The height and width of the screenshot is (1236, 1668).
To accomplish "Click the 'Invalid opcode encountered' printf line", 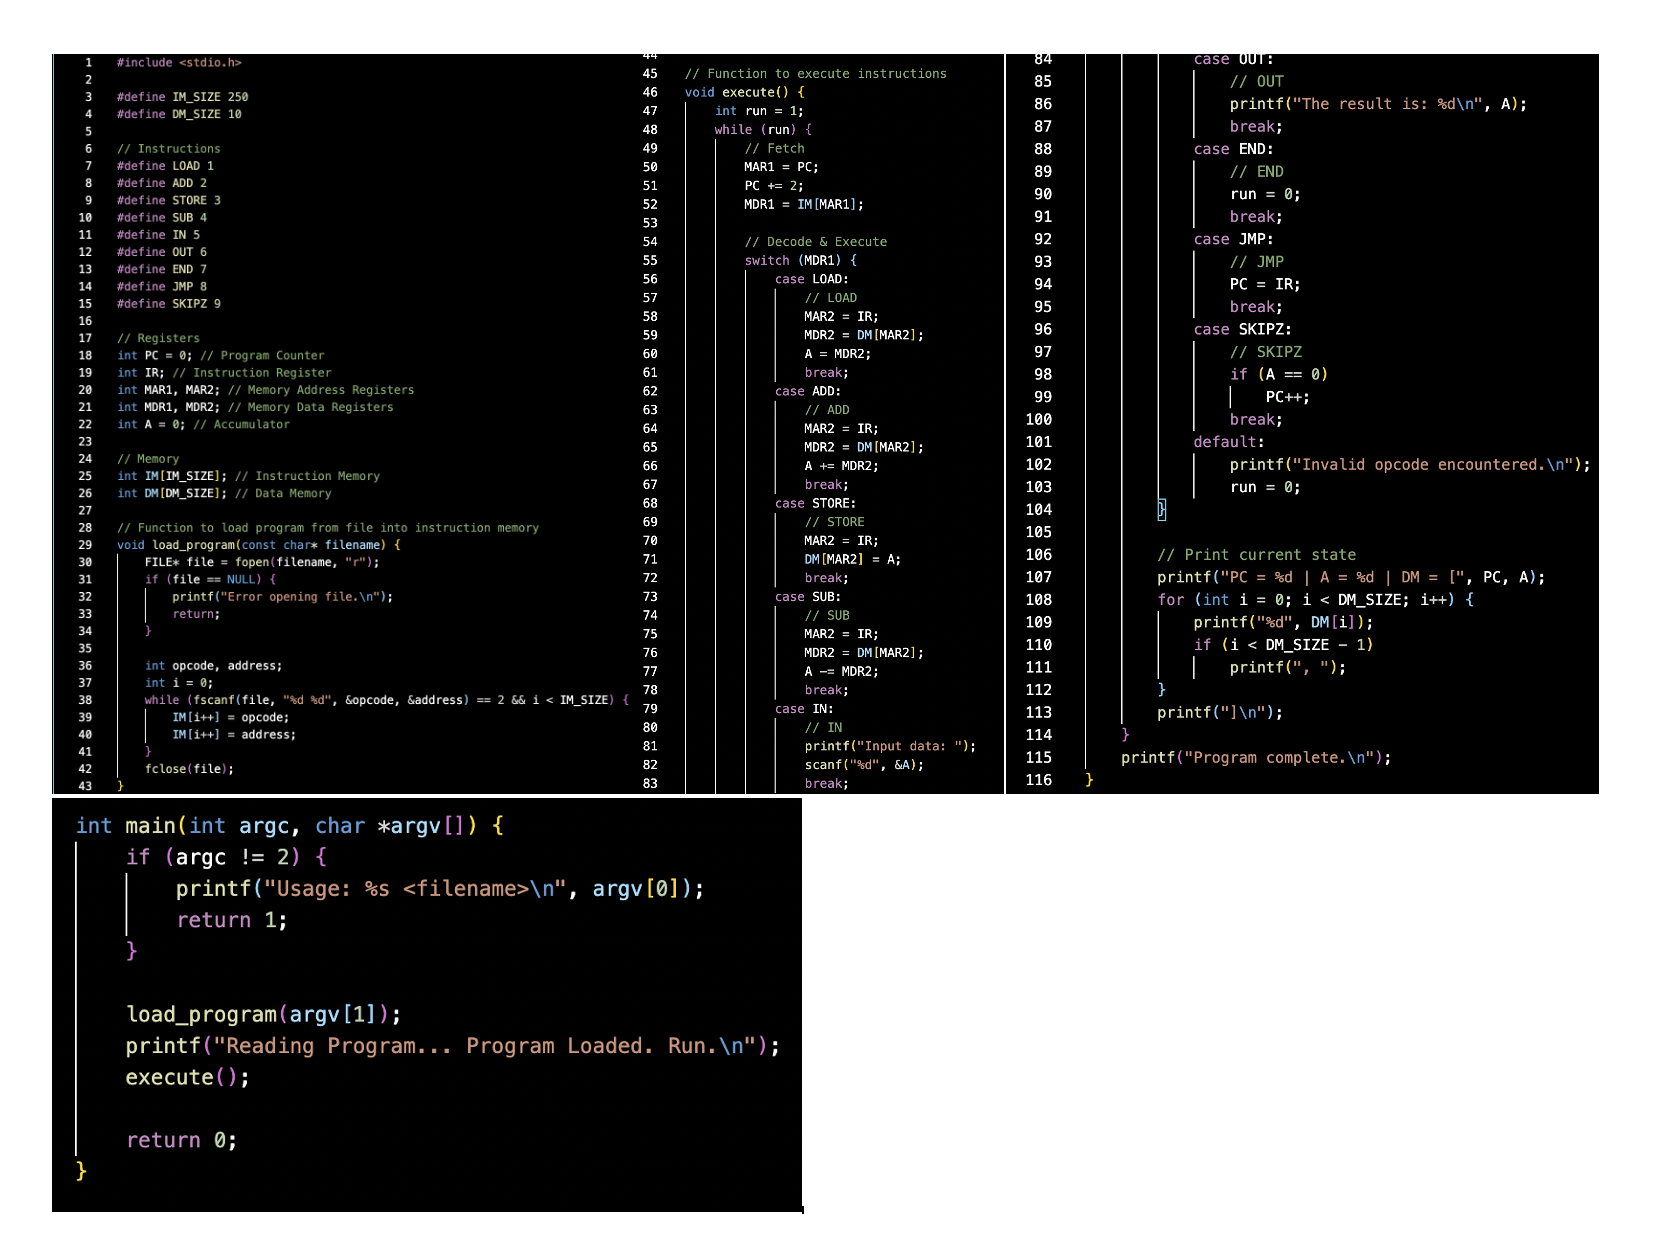I will 1410,464.
